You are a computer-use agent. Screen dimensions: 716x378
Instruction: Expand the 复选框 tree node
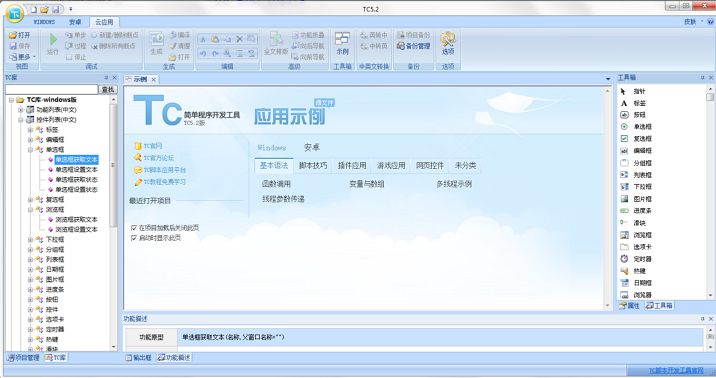pos(30,200)
